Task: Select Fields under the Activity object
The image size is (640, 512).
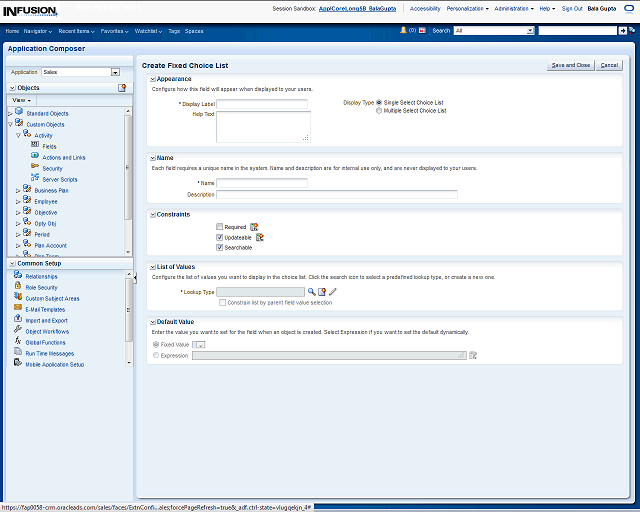Action: tap(49, 146)
